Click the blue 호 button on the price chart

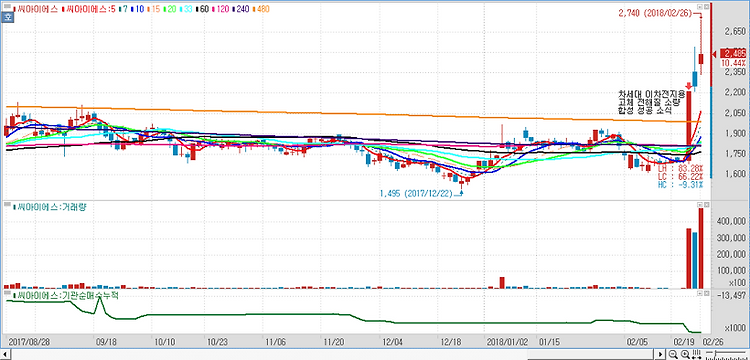(x=7, y=17)
